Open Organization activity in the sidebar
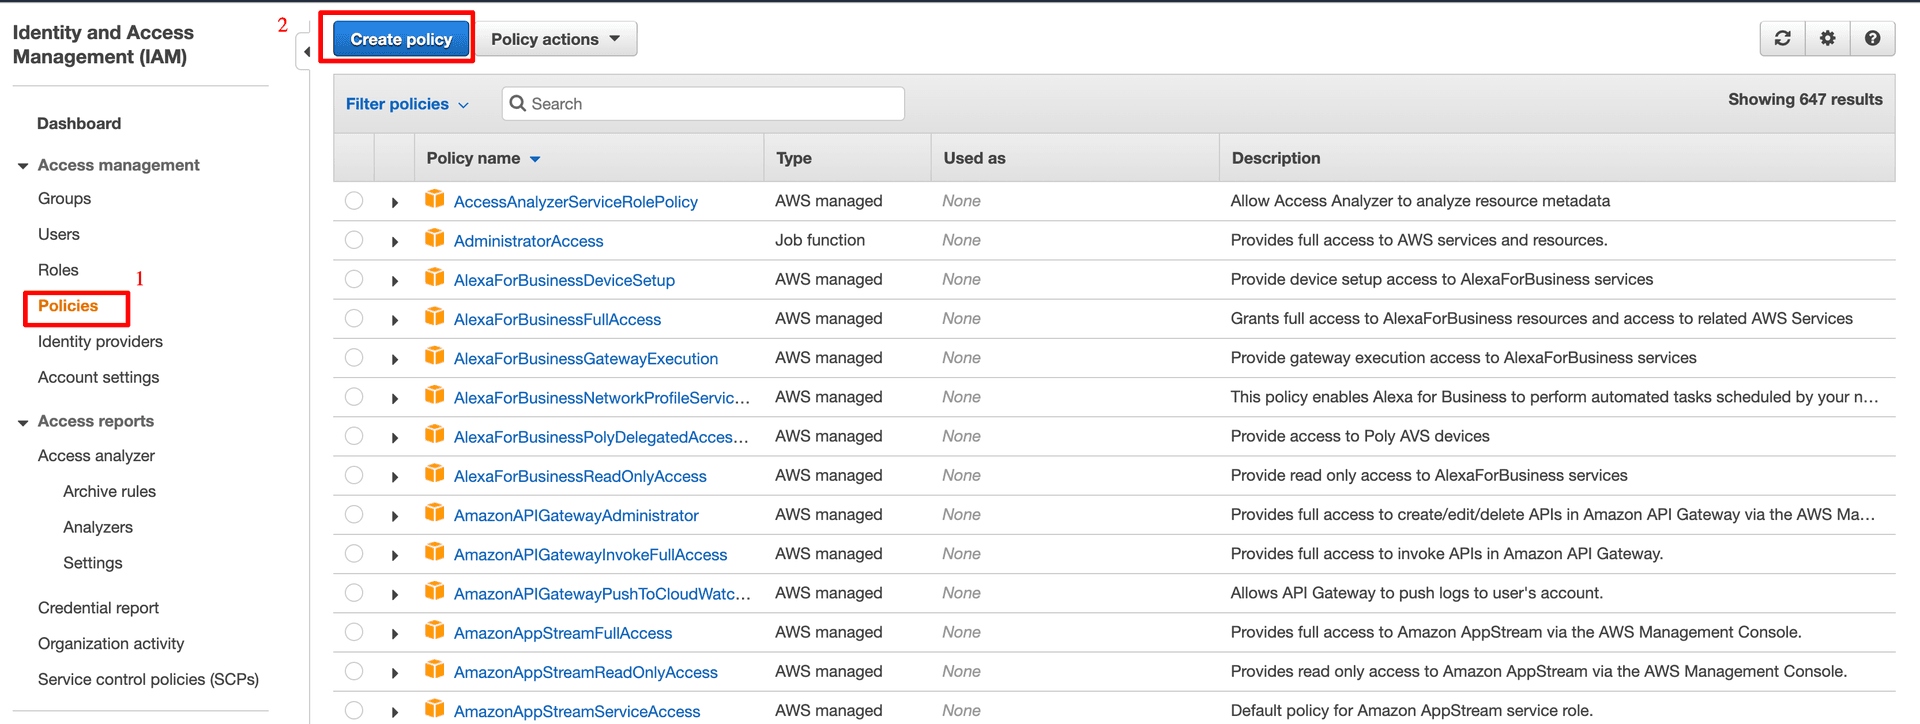The height and width of the screenshot is (724, 1920). point(111,643)
